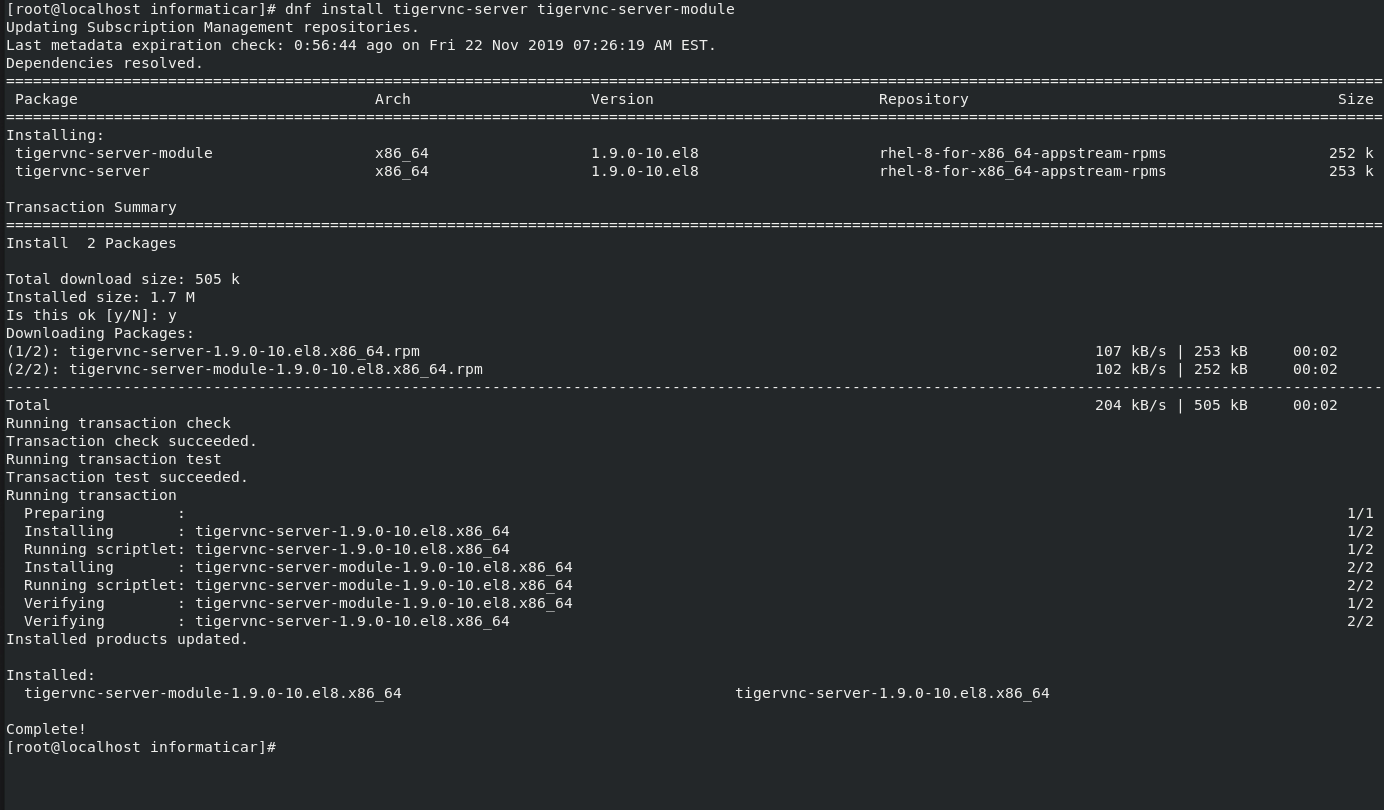The image size is (1384, 810).
Task: Click the Complete! message
Action: (46, 729)
